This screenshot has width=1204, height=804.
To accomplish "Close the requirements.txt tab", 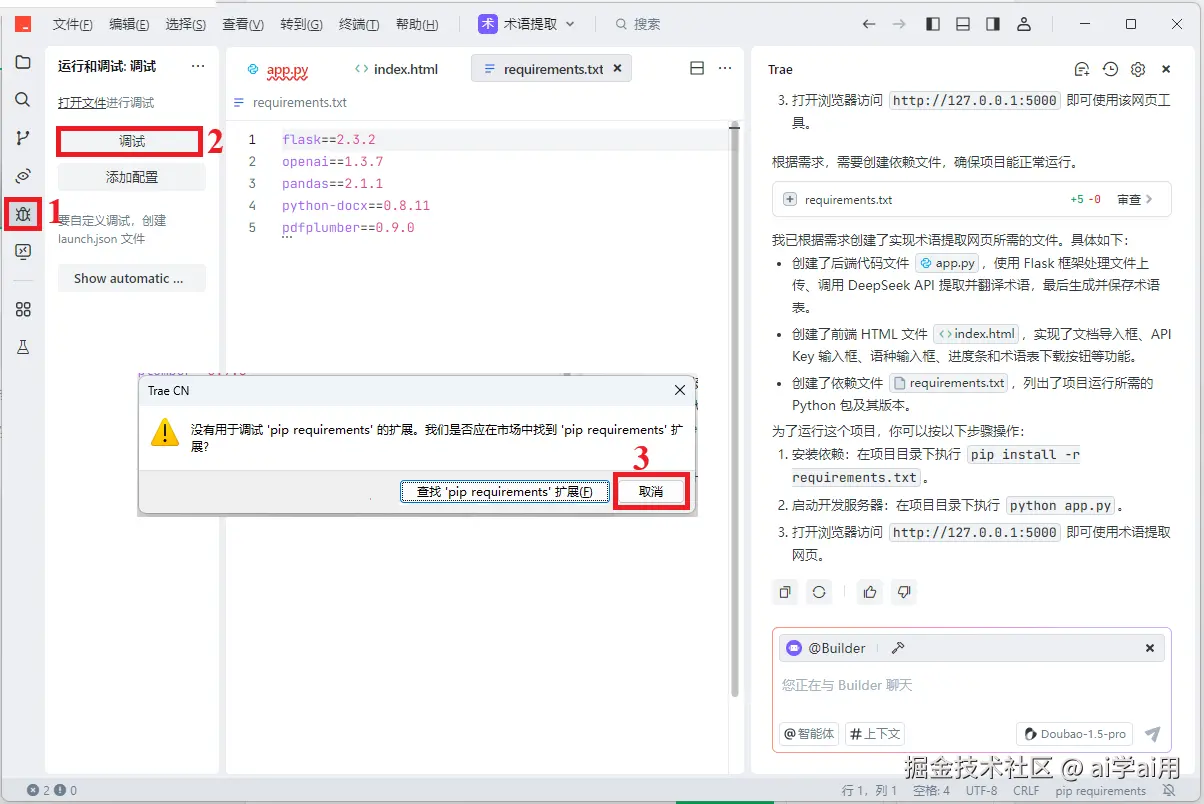I will pos(617,68).
